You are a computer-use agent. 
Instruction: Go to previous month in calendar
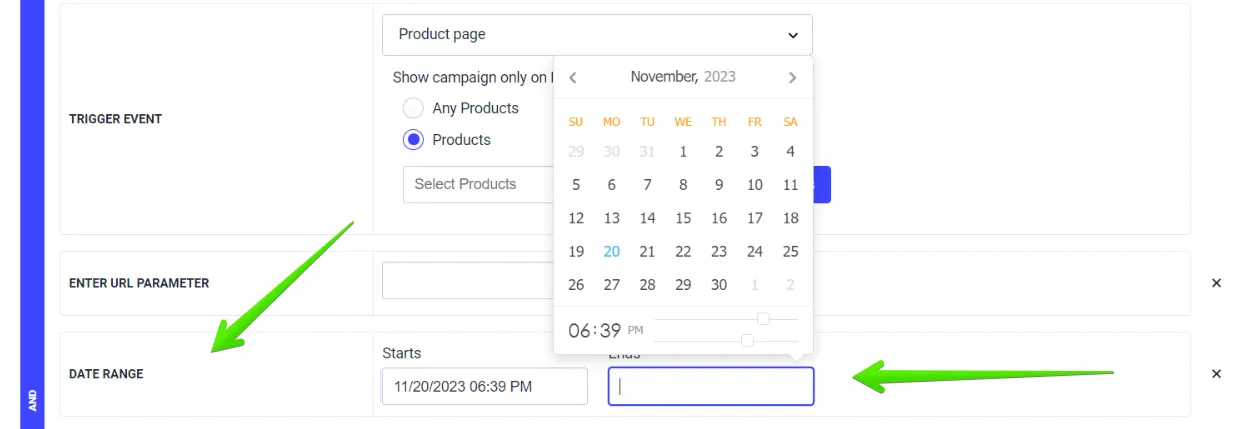coord(573,77)
